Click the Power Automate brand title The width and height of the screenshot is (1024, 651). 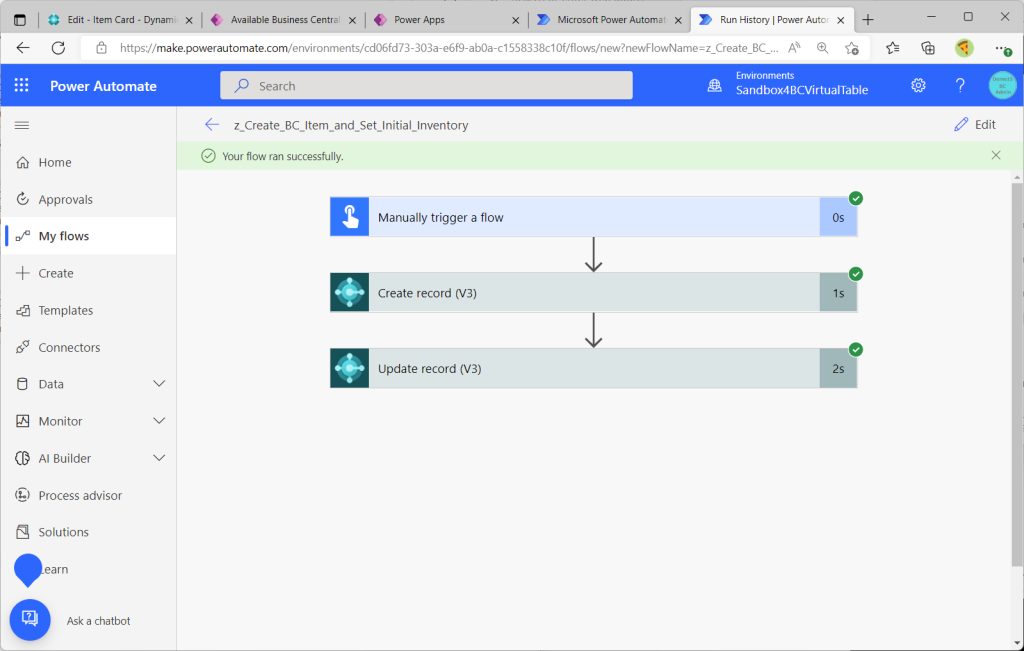coord(103,86)
